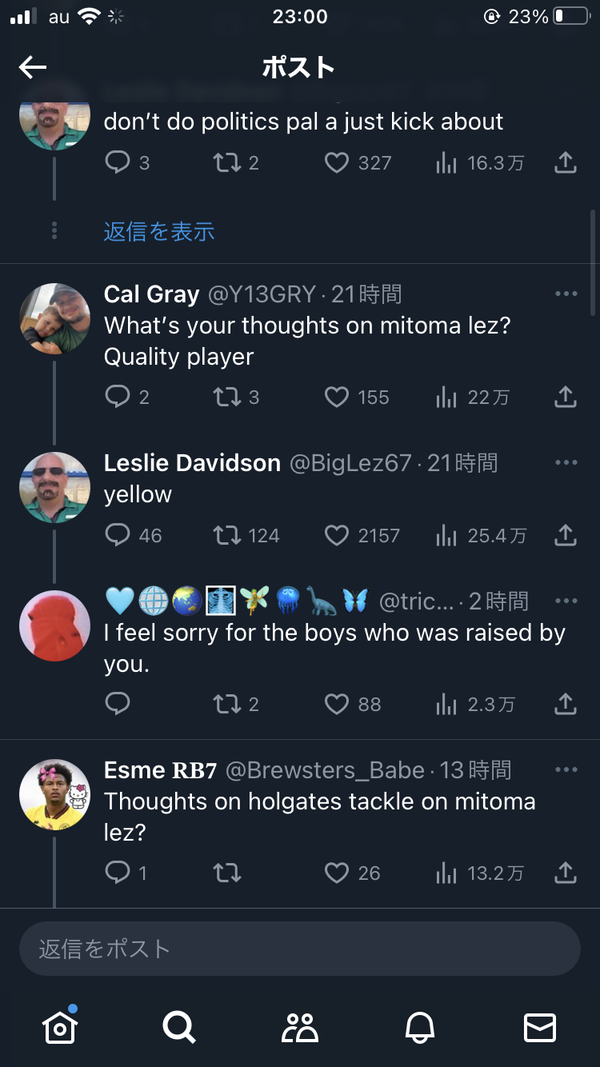Open the Home feed icon
Image resolution: width=600 pixels, height=1067 pixels.
[60, 1026]
